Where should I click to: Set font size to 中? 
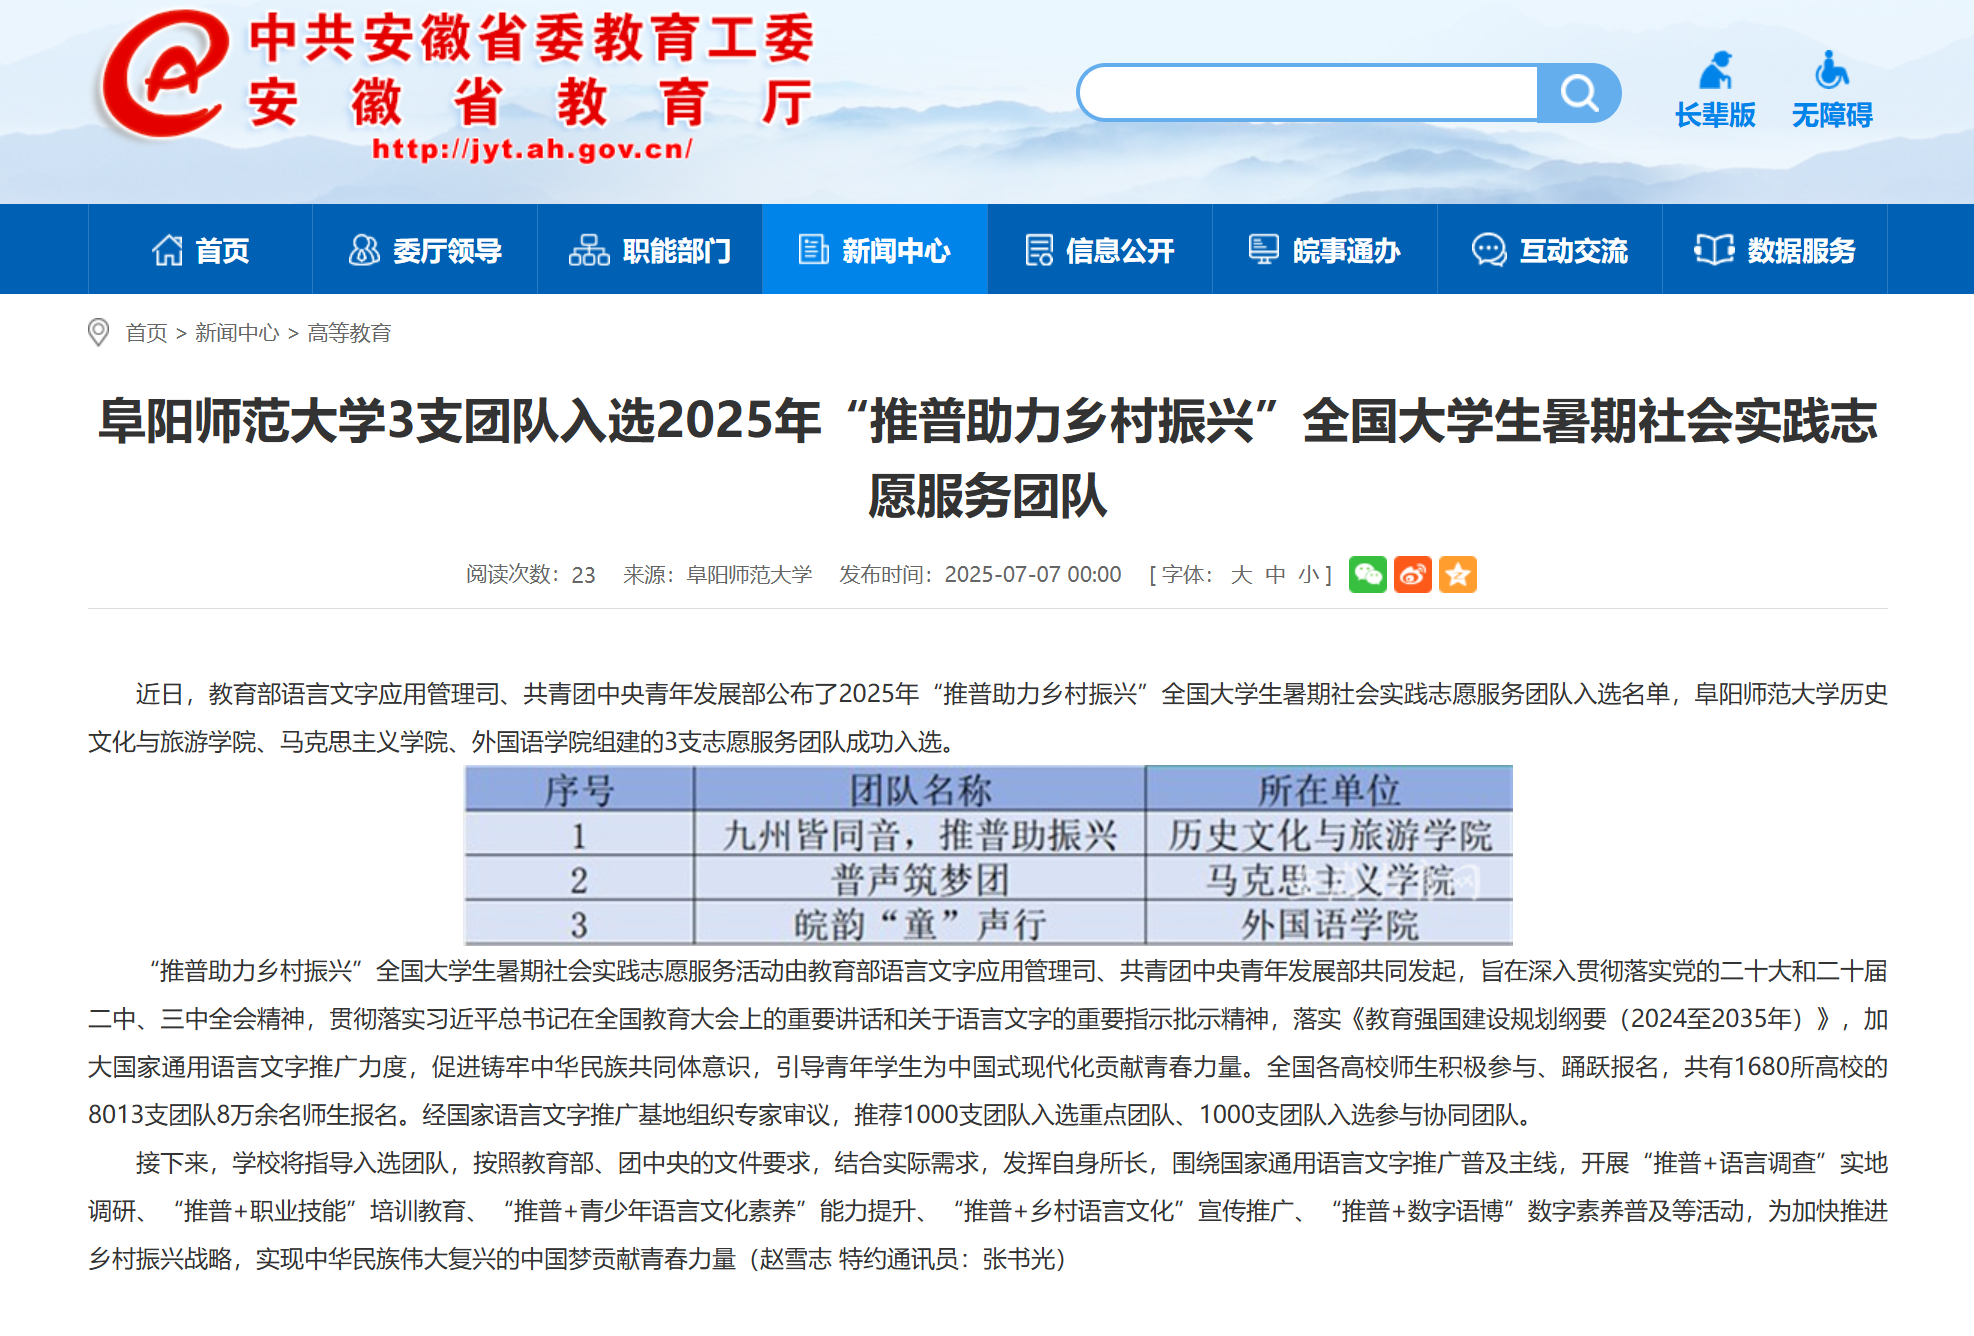(x=1275, y=575)
